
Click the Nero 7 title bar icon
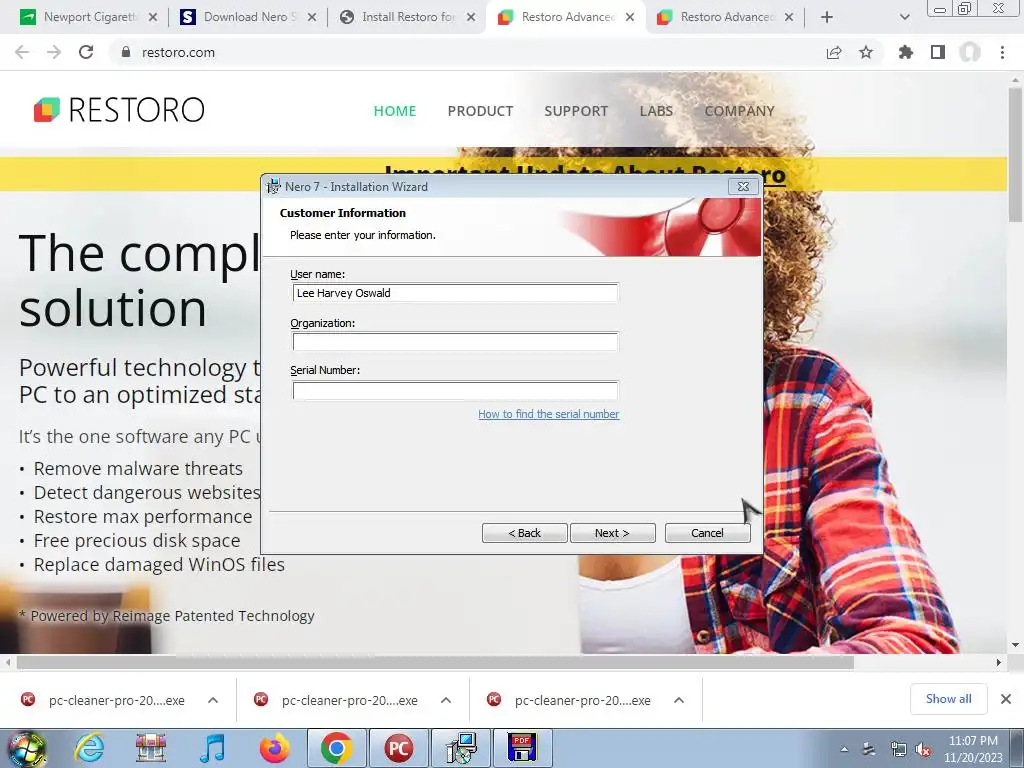273,187
